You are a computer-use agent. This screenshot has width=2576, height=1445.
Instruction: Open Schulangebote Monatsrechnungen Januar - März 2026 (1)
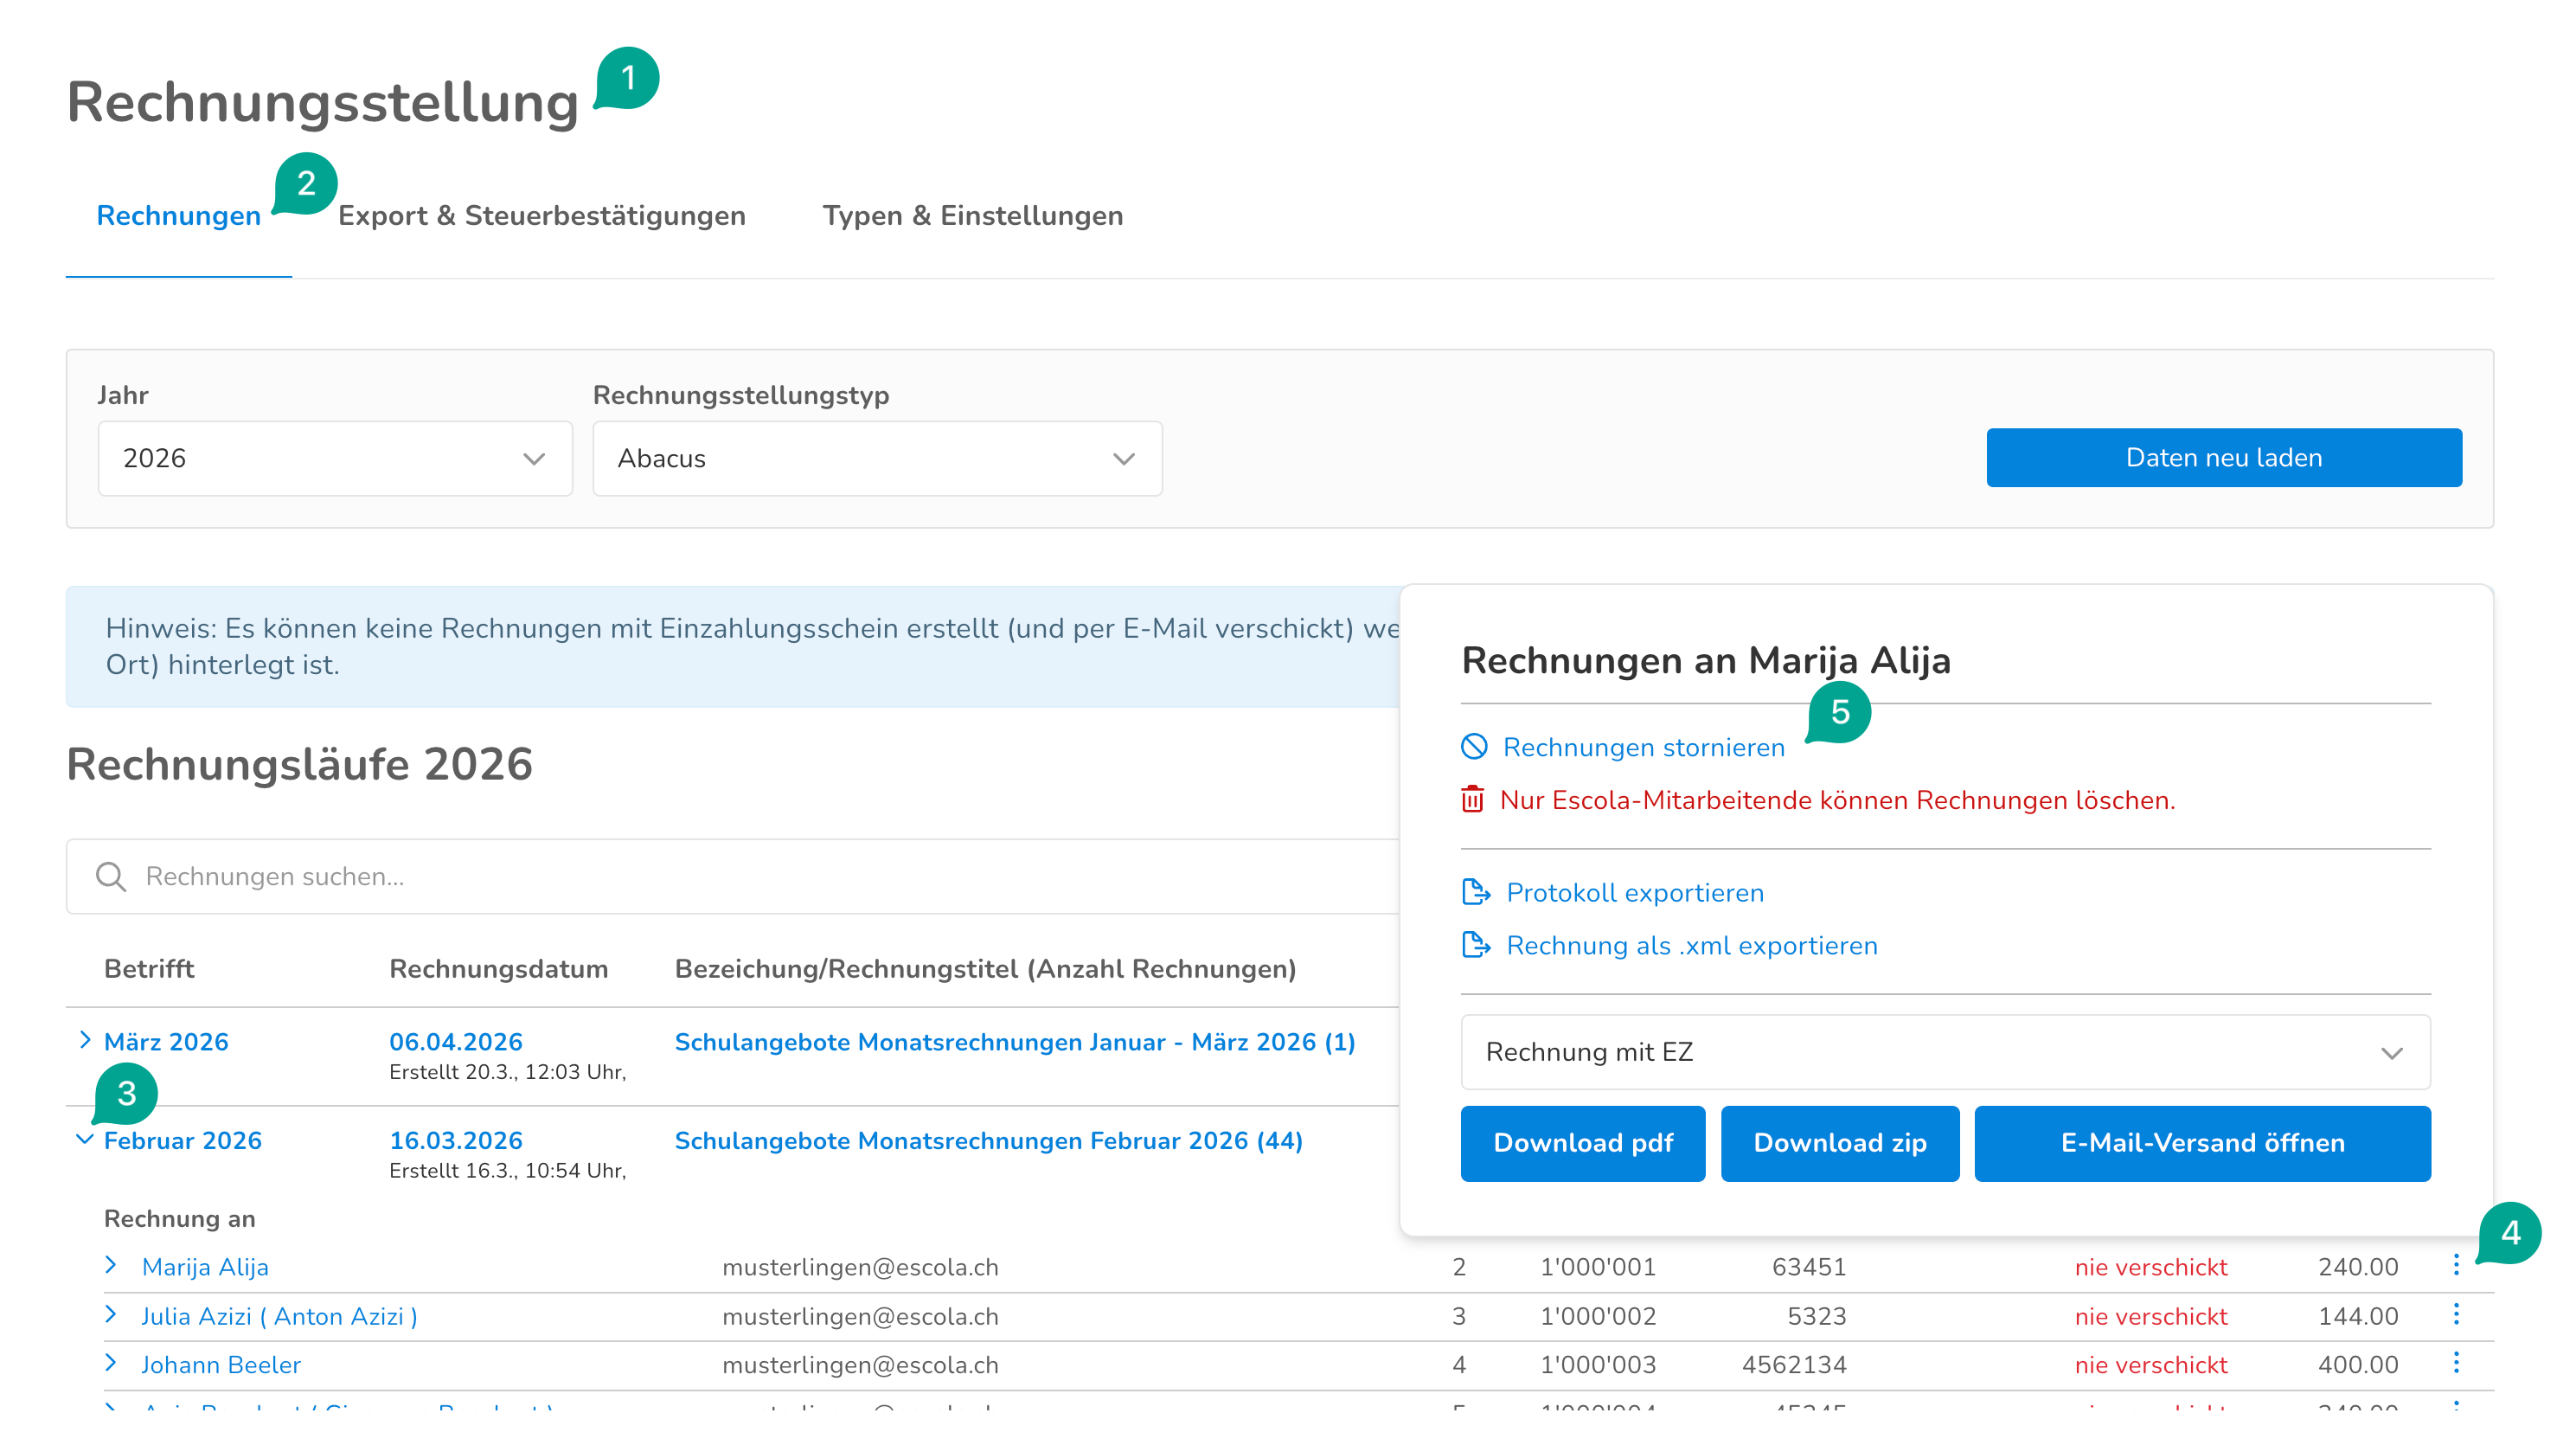click(1015, 1042)
